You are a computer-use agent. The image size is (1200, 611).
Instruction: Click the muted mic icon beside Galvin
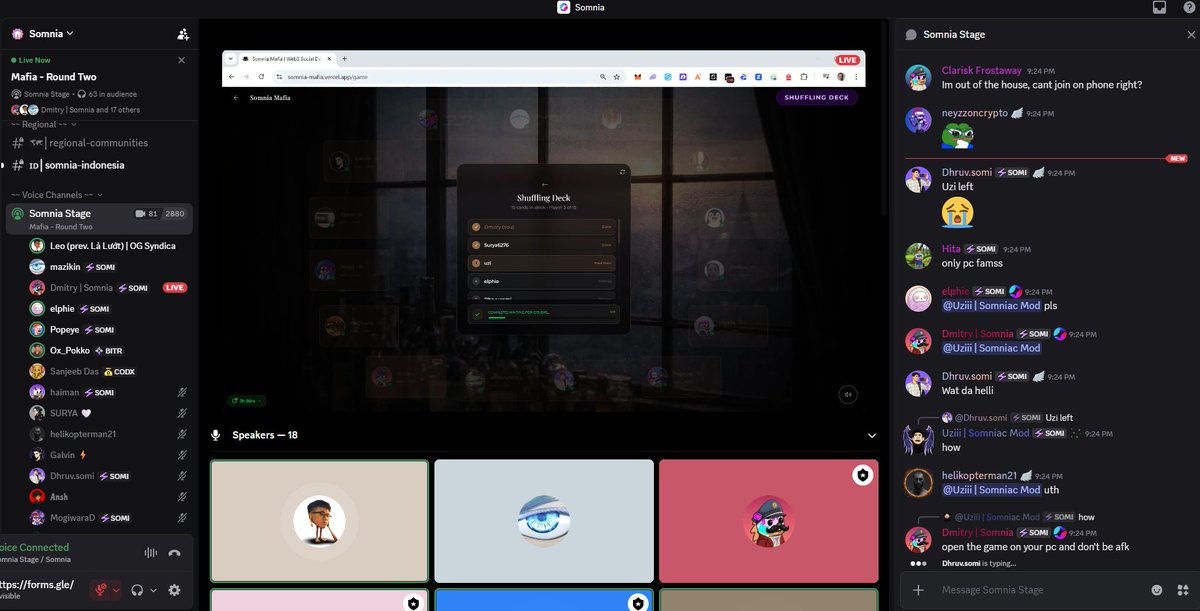[x=182, y=455]
